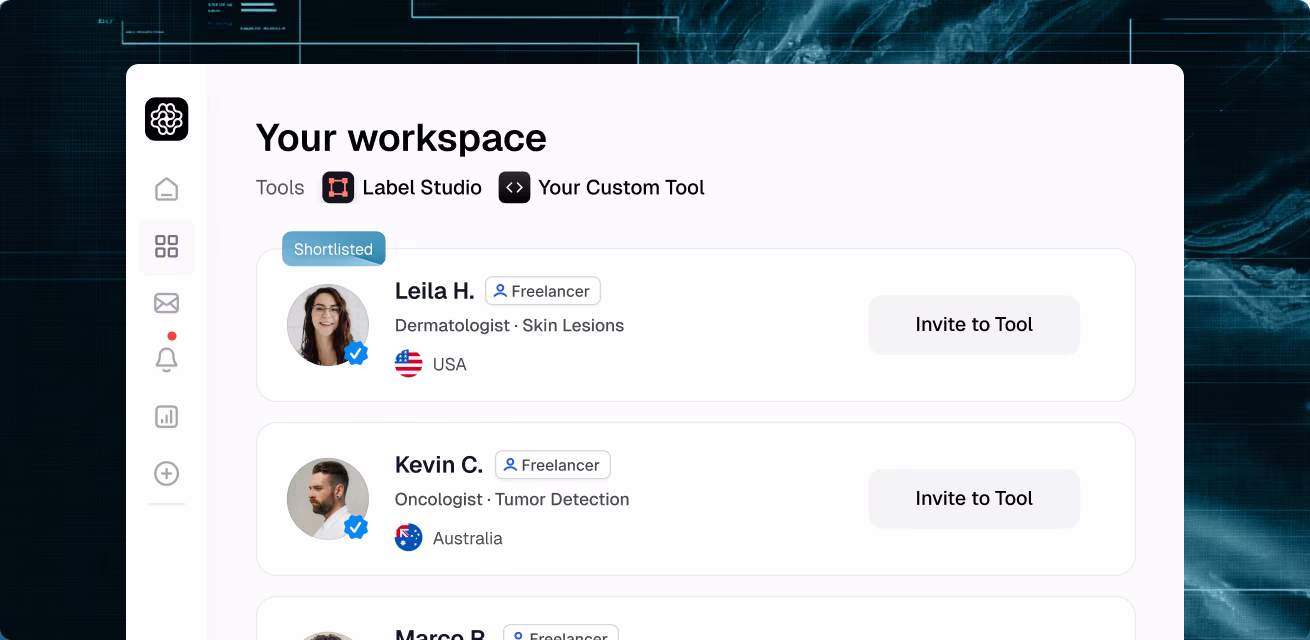Click the plus circle icon in sidebar

coord(166,473)
